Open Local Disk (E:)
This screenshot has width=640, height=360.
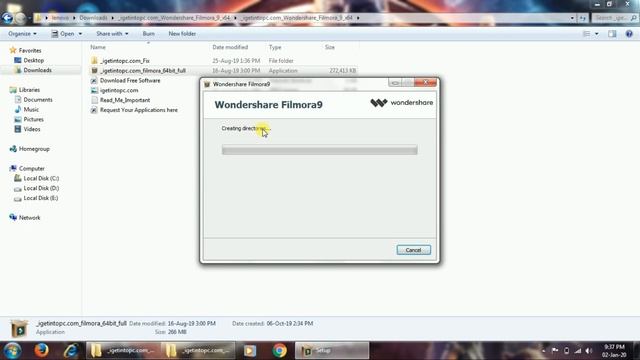click(40, 198)
